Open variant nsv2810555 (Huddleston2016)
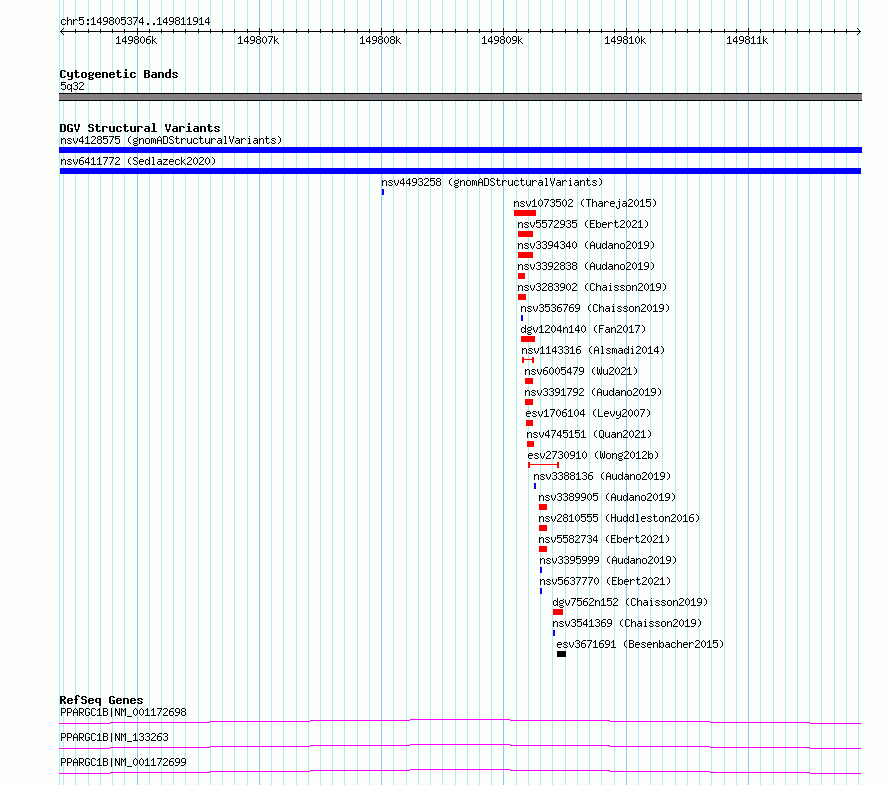 (x=619, y=518)
